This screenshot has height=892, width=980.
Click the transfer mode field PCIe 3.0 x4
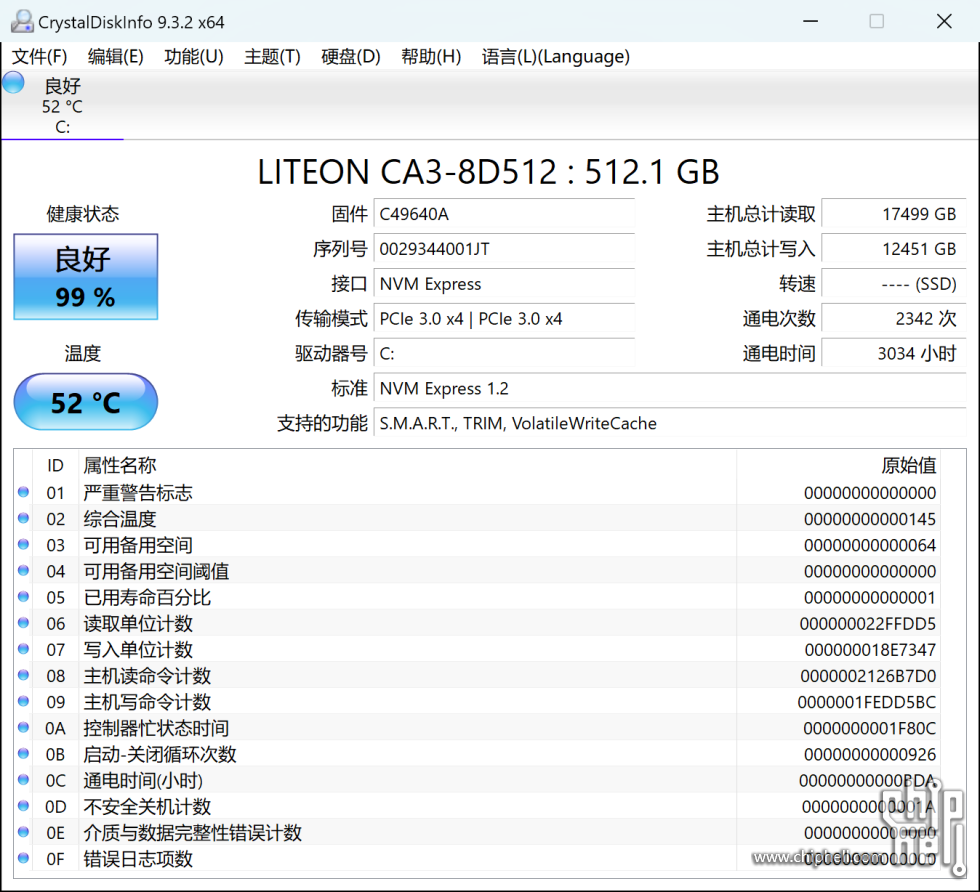click(504, 319)
